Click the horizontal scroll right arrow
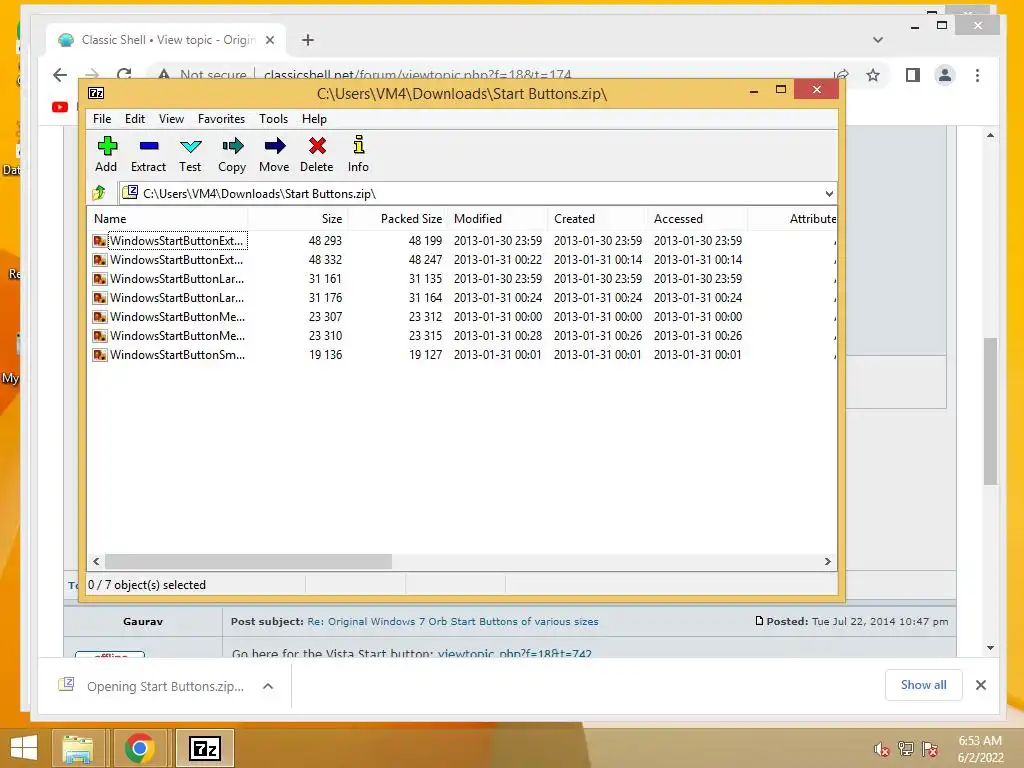Viewport: 1024px width, 768px height. (x=827, y=562)
